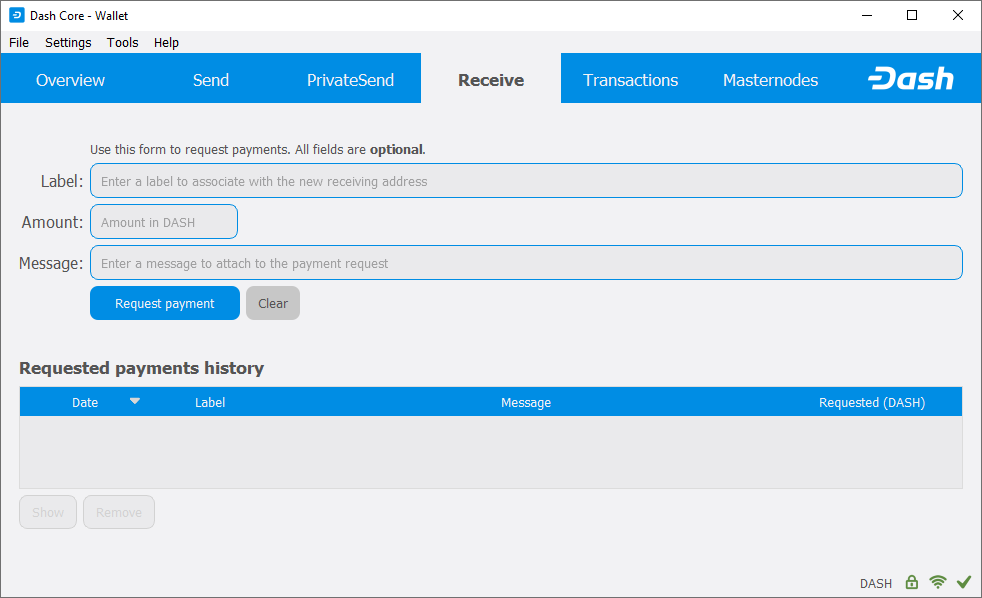The height and width of the screenshot is (598, 982).
Task: Switch to the Transactions tab
Action: pyautogui.click(x=631, y=80)
